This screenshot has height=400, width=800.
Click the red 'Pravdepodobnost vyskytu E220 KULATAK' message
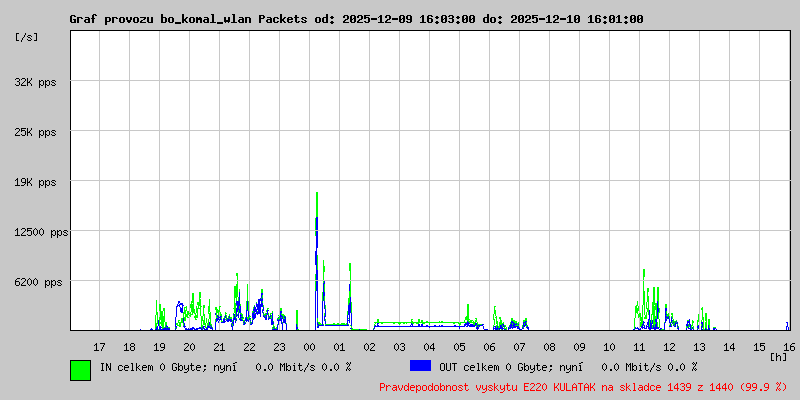point(487,387)
